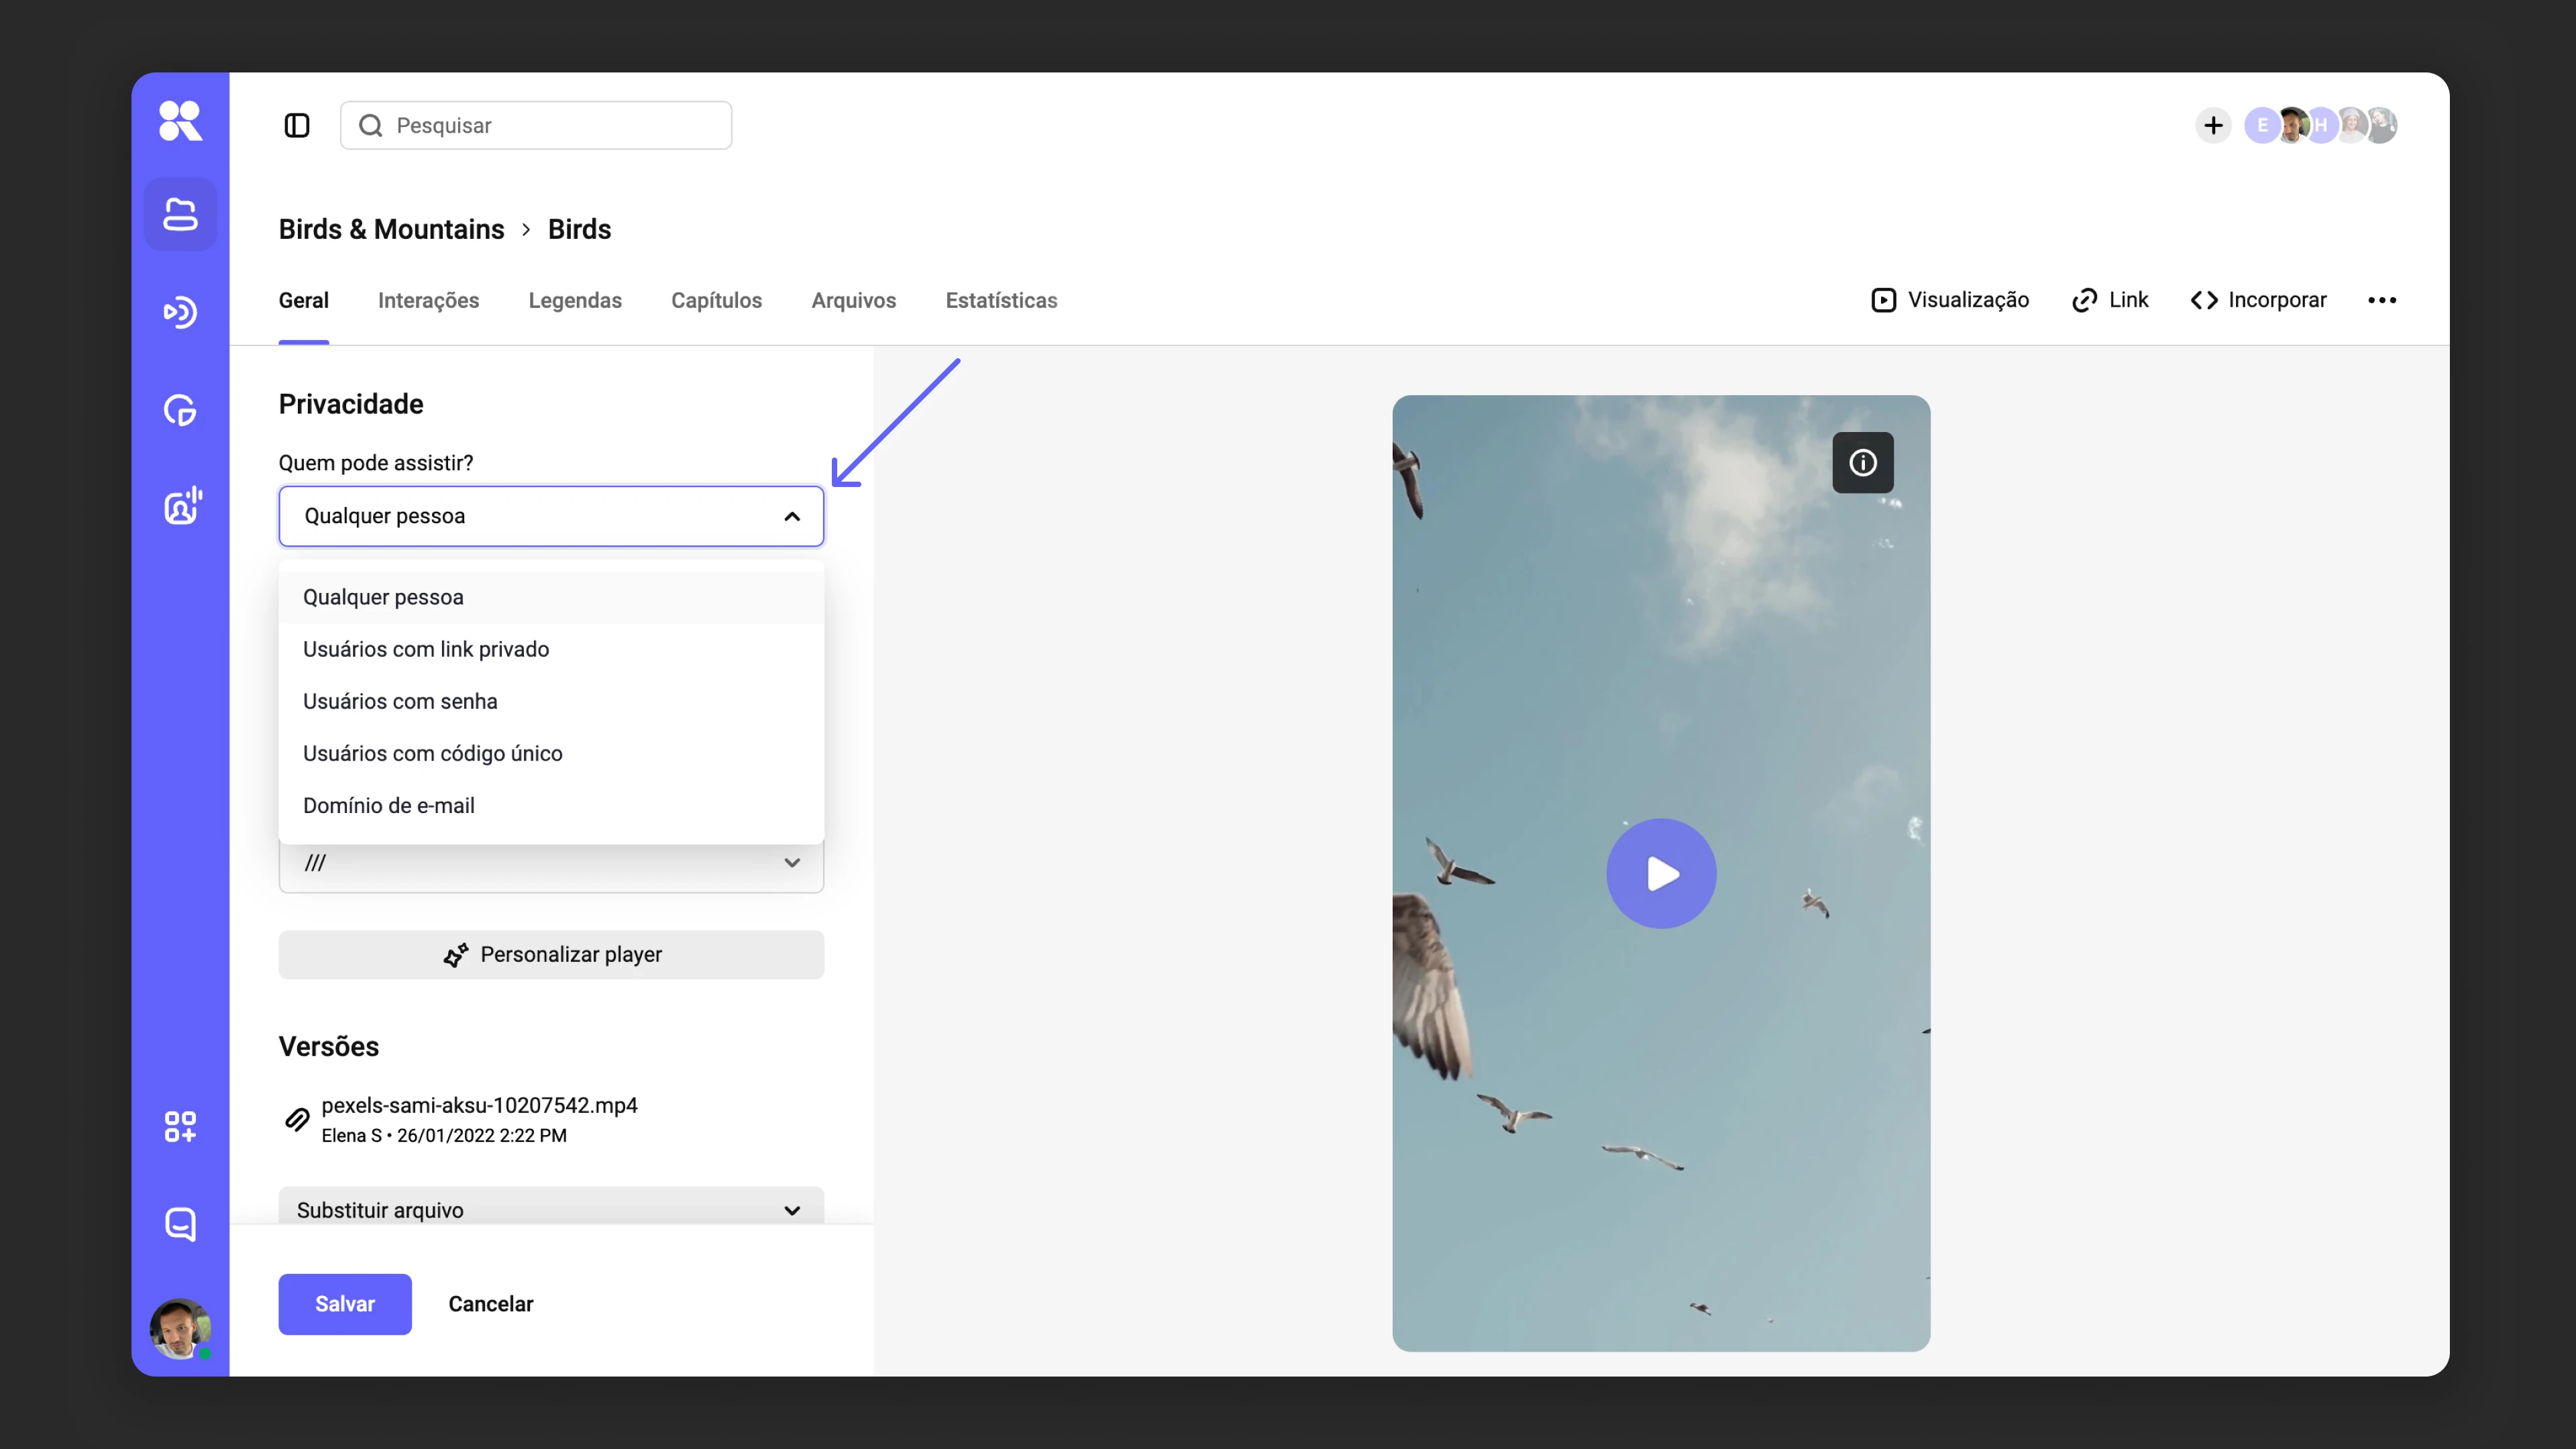Image resolution: width=2576 pixels, height=1449 pixels.
Task: Open the user profile avatar
Action: point(180,1329)
